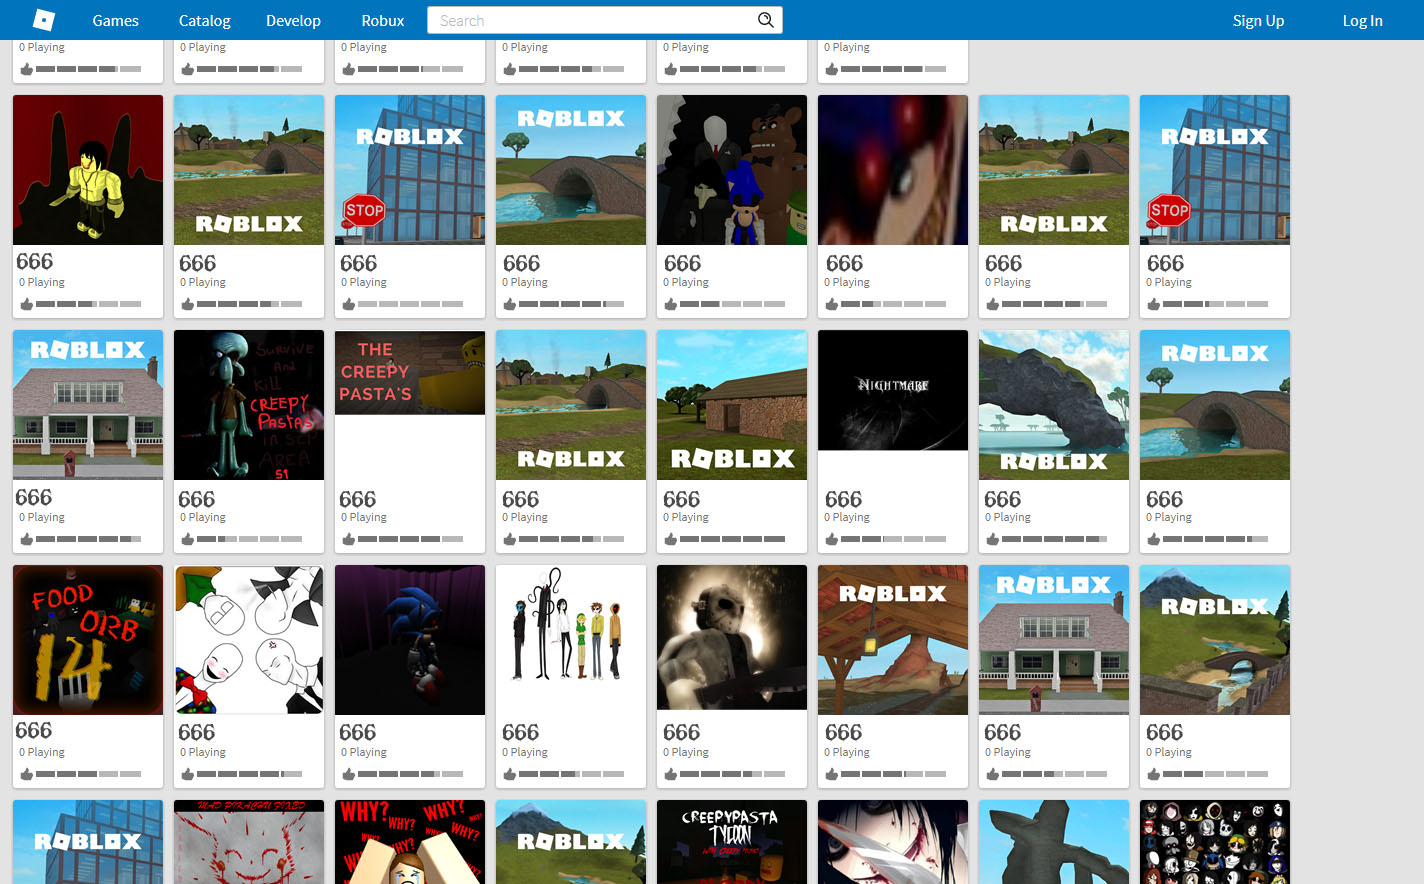The height and width of the screenshot is (884, 1424).
Task: Click thumbs-up icon on red-eyed face card
Action: coord(831,304)
